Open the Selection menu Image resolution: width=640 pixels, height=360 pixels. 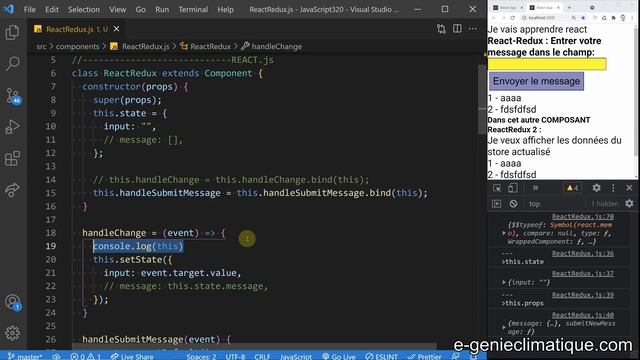pyautogui.click(x=84, y=9)
